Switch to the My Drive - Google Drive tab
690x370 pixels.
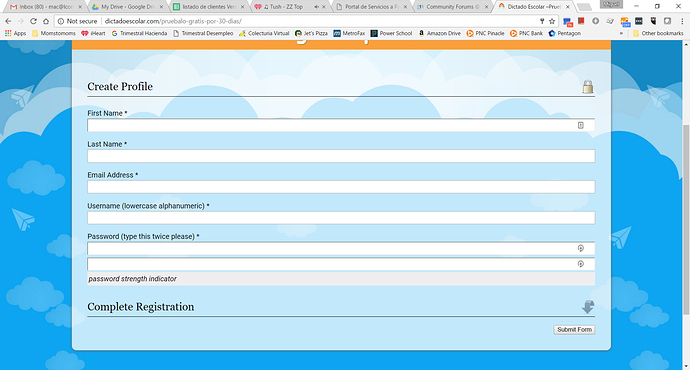(x=127, y=7)
